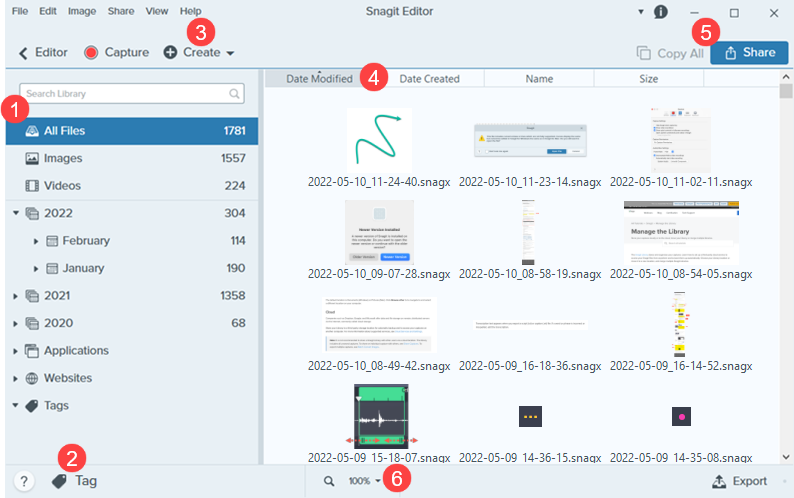
Task: Open the Help menu
Action: [190, 11]
